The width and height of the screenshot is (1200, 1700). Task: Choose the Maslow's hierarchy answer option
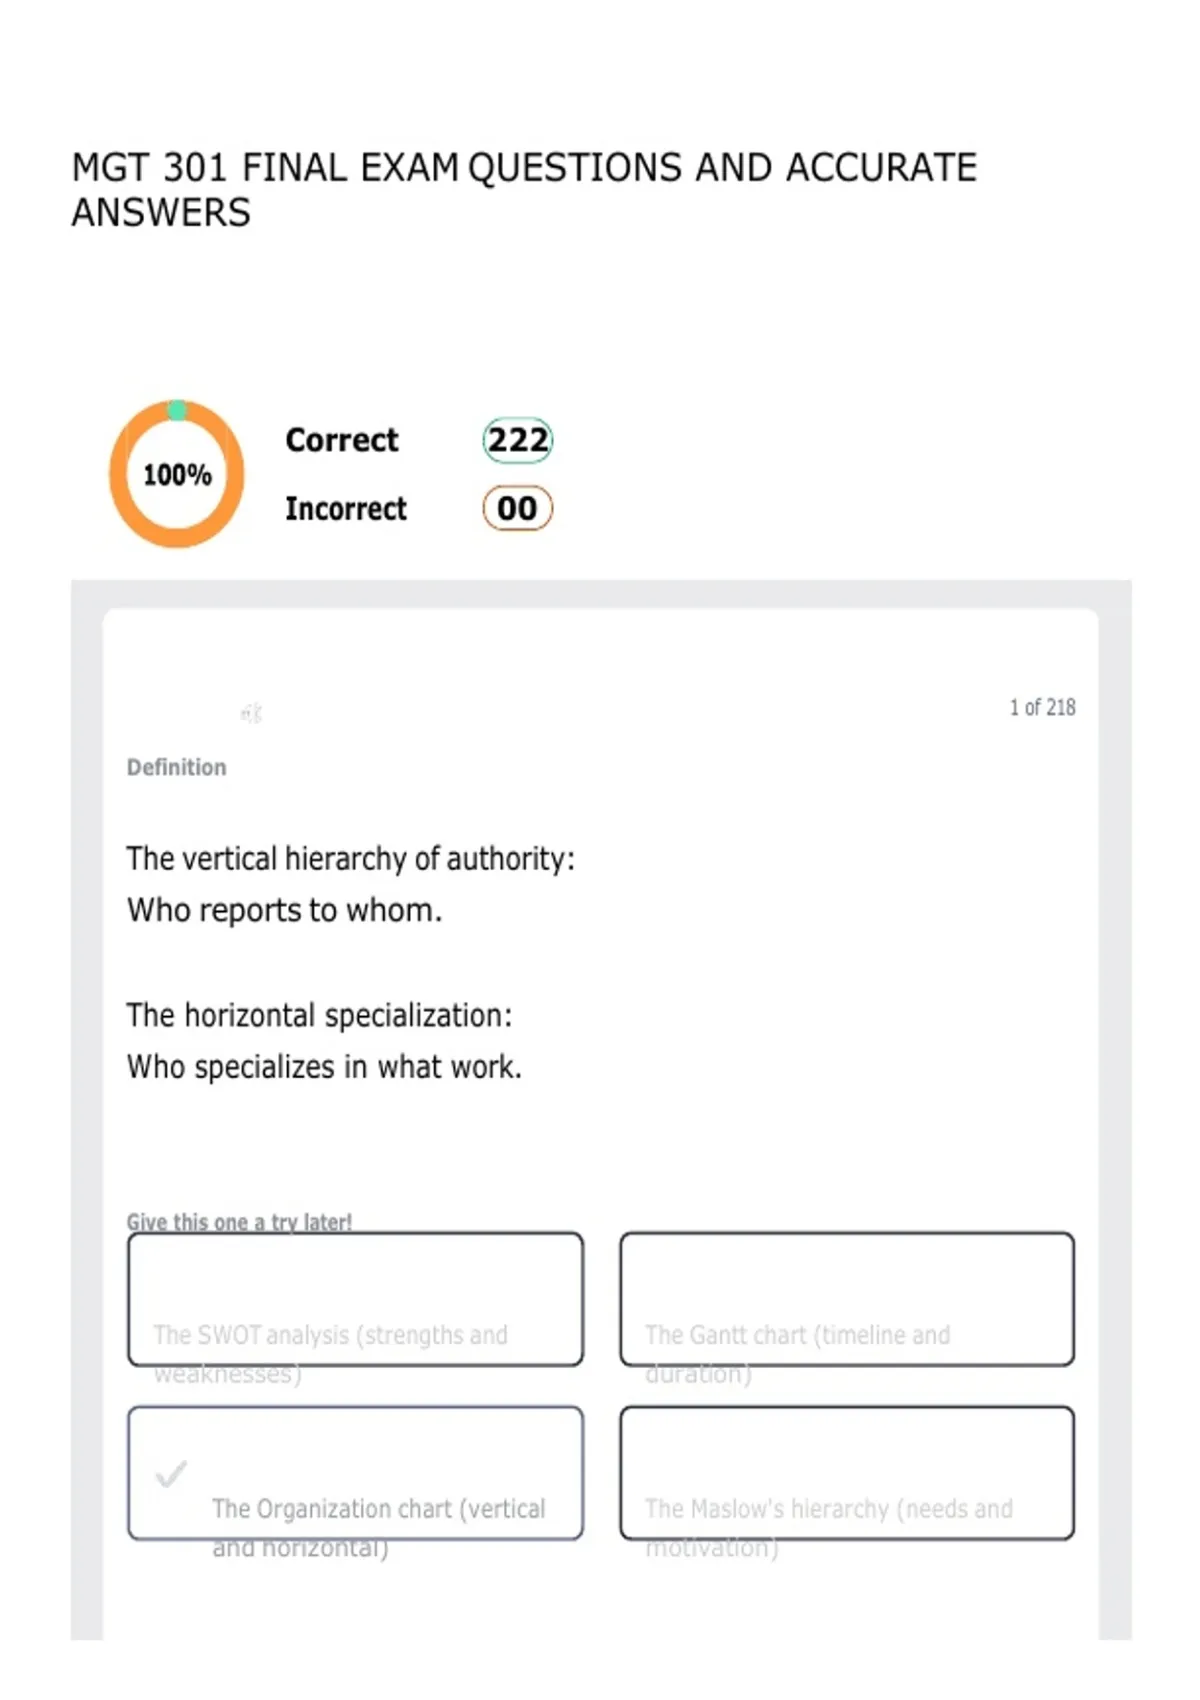coord(847,1473)
